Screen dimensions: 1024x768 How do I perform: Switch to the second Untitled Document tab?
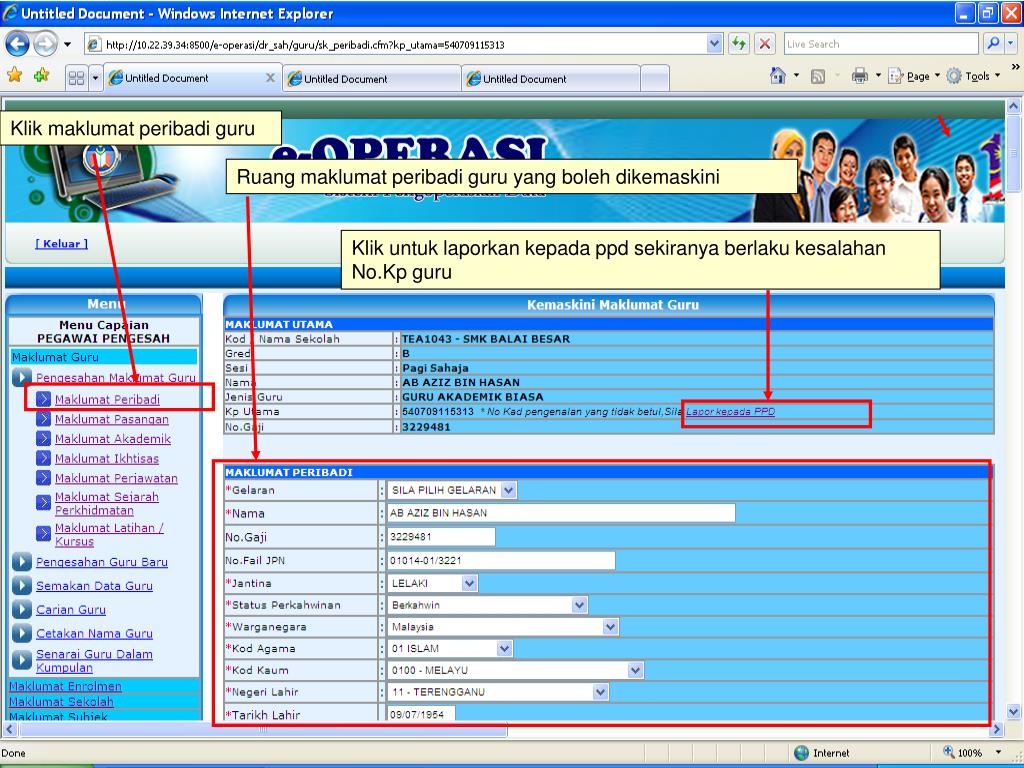point(371,79)
